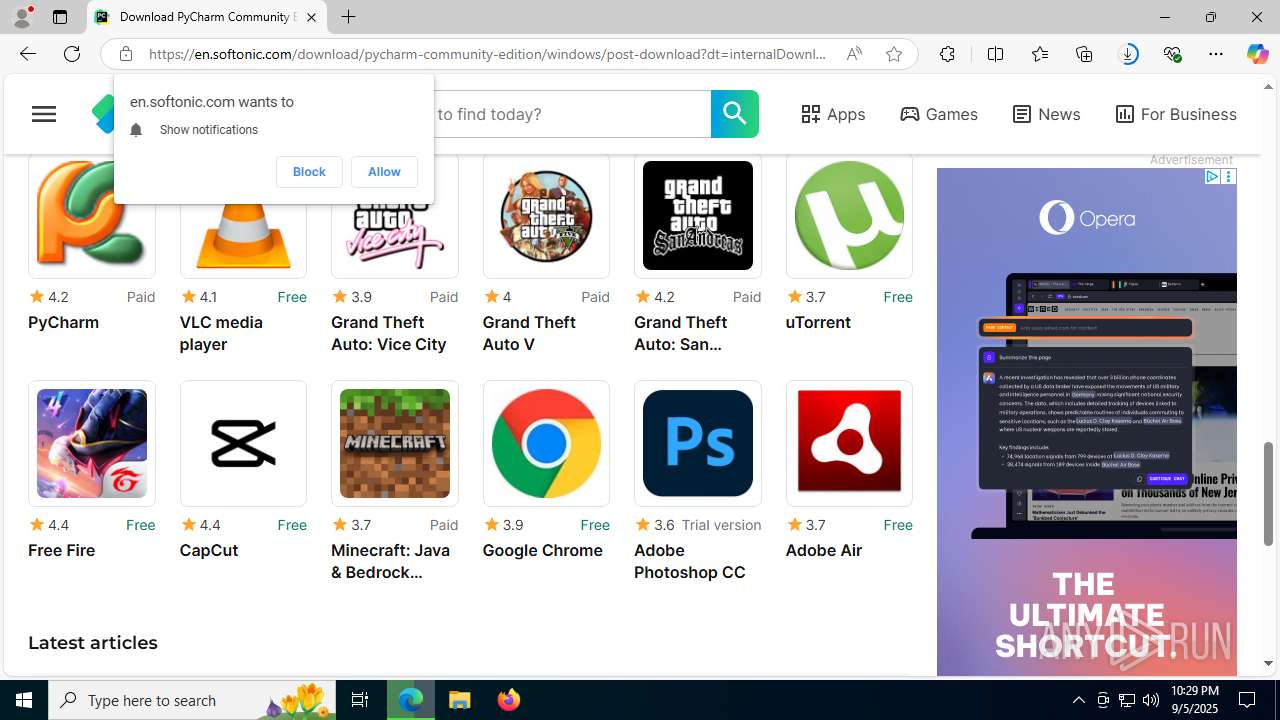The height and width of the screenshot is (720, 1280).
Task: Open the Google Chrome app icon
Action: 546,443
